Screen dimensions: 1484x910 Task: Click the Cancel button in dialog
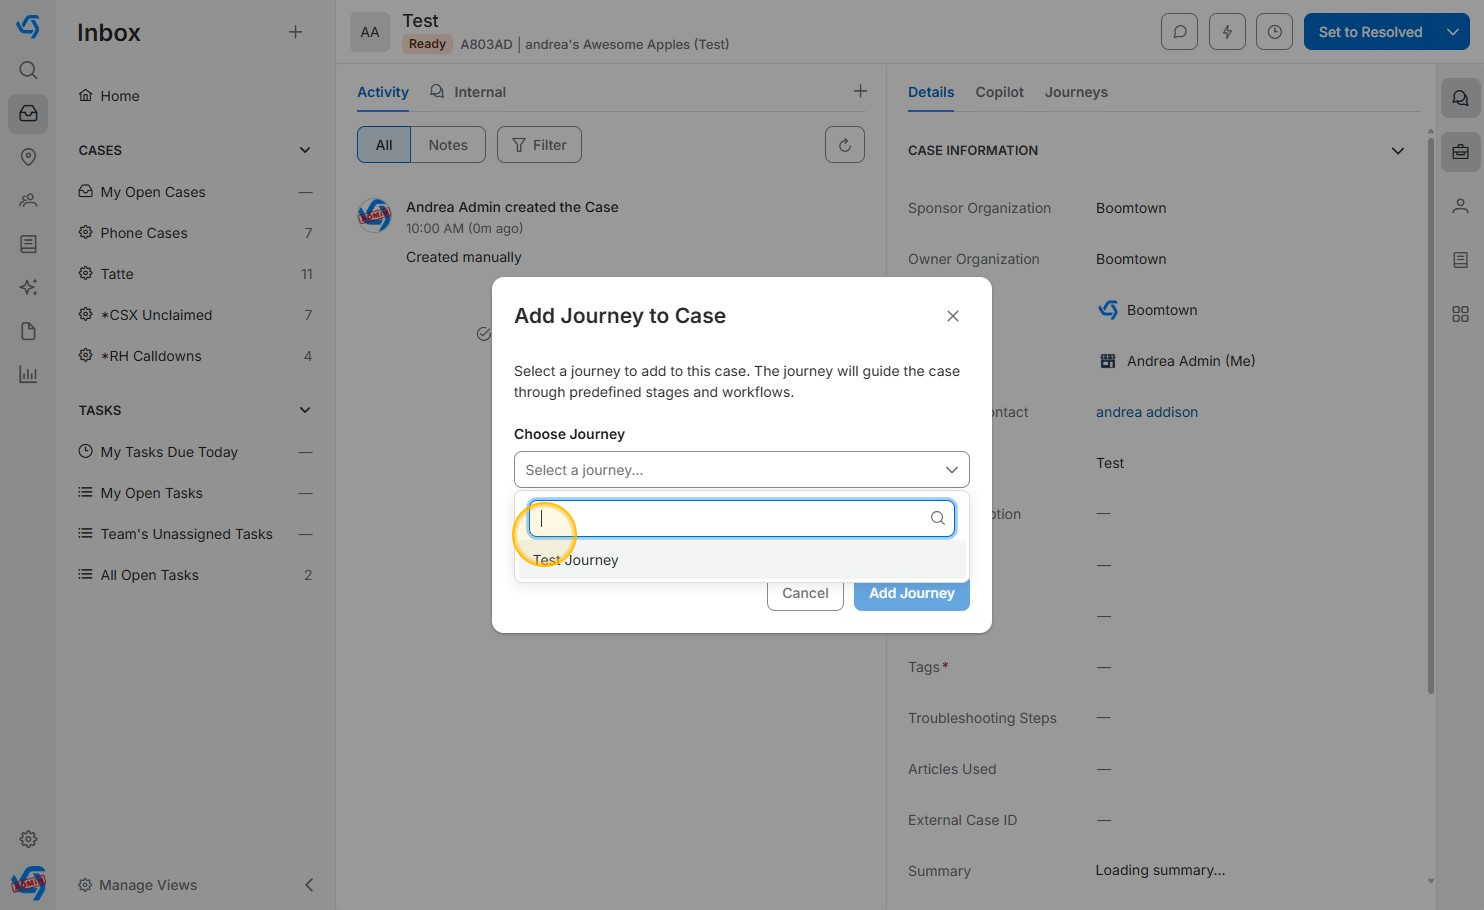click(805, 593)
